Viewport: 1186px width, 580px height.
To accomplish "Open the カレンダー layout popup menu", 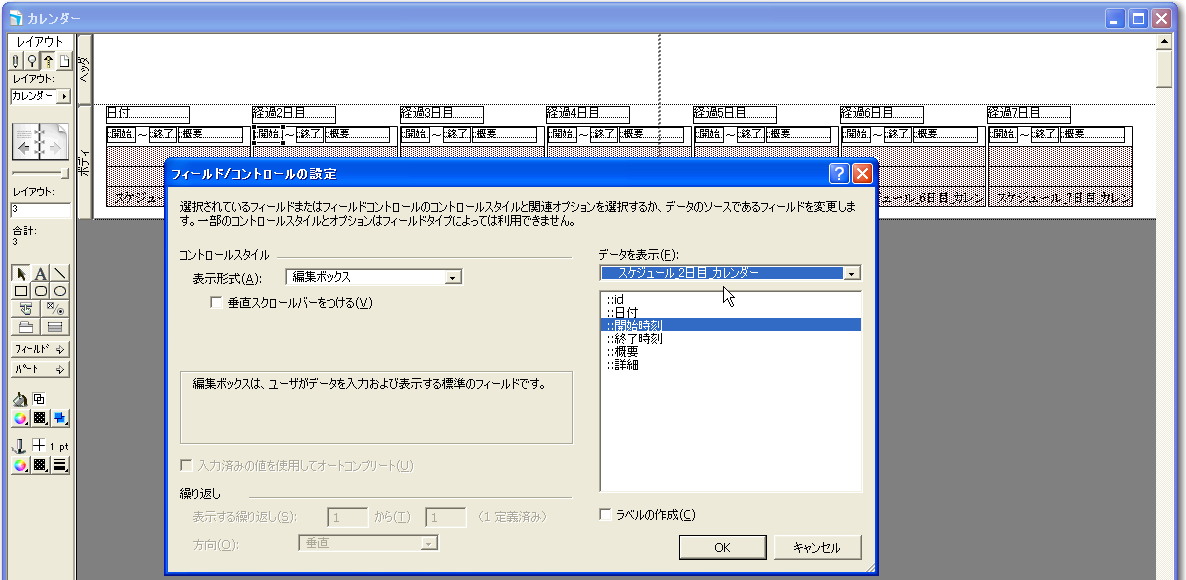I will point(64,97).
